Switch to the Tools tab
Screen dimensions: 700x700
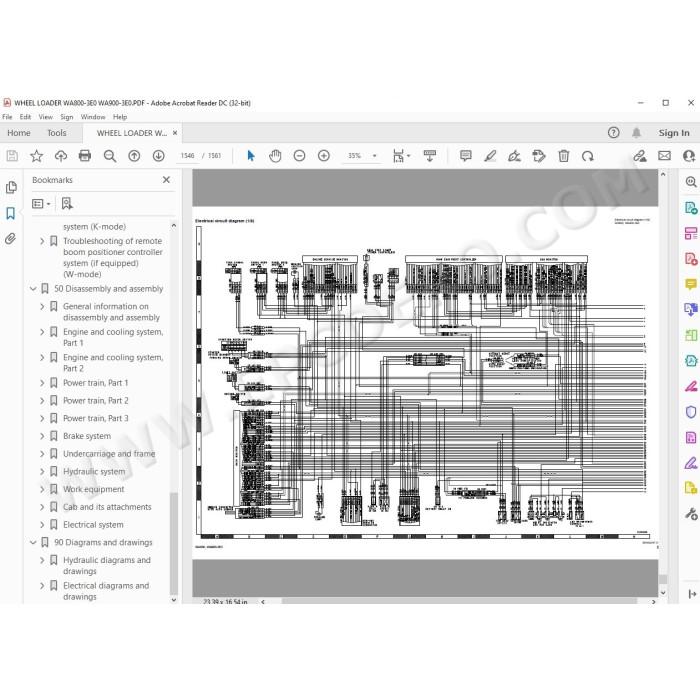click(57, 133)
